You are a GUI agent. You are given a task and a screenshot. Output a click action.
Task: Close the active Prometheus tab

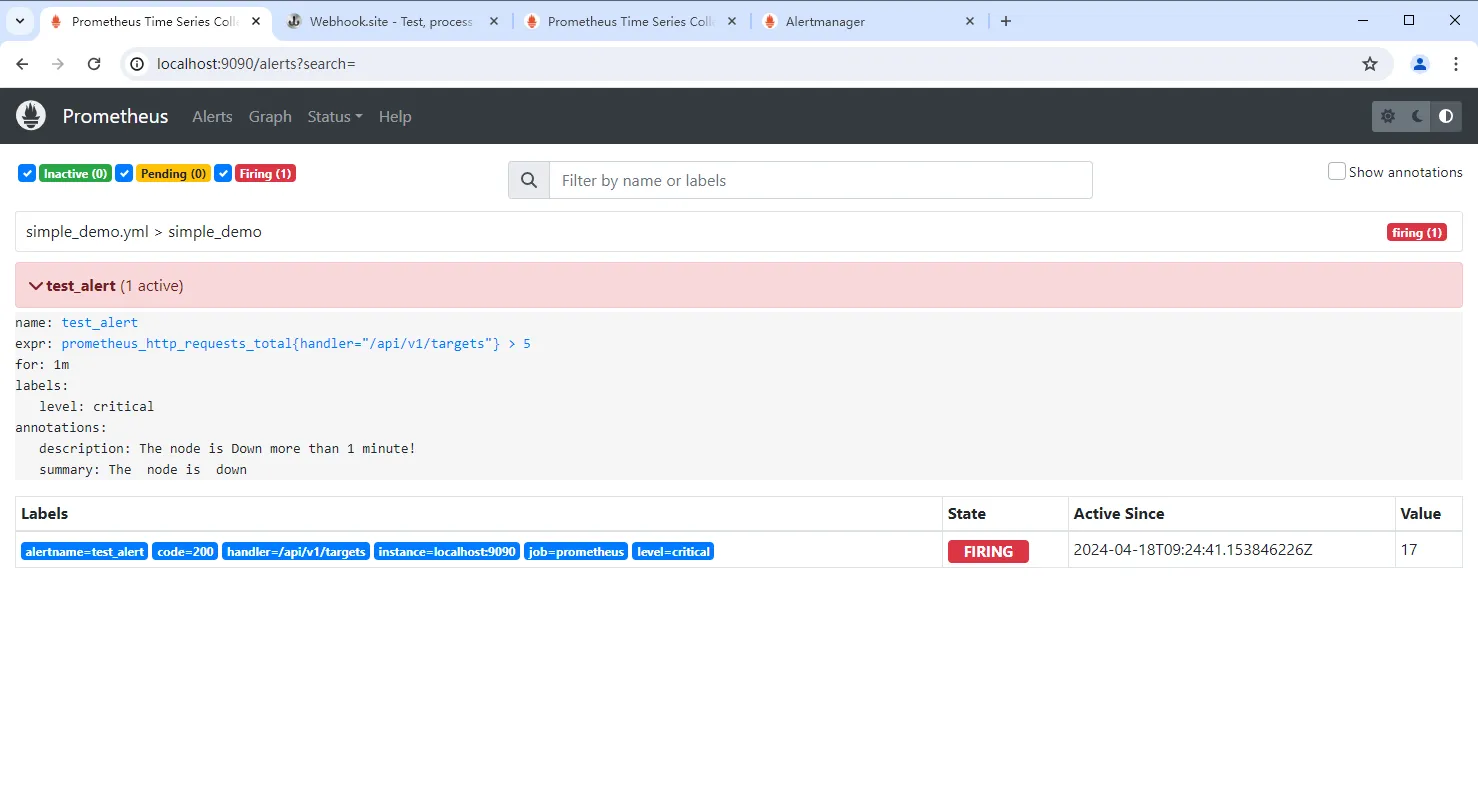pyautogui.click(x=256, y=21)
